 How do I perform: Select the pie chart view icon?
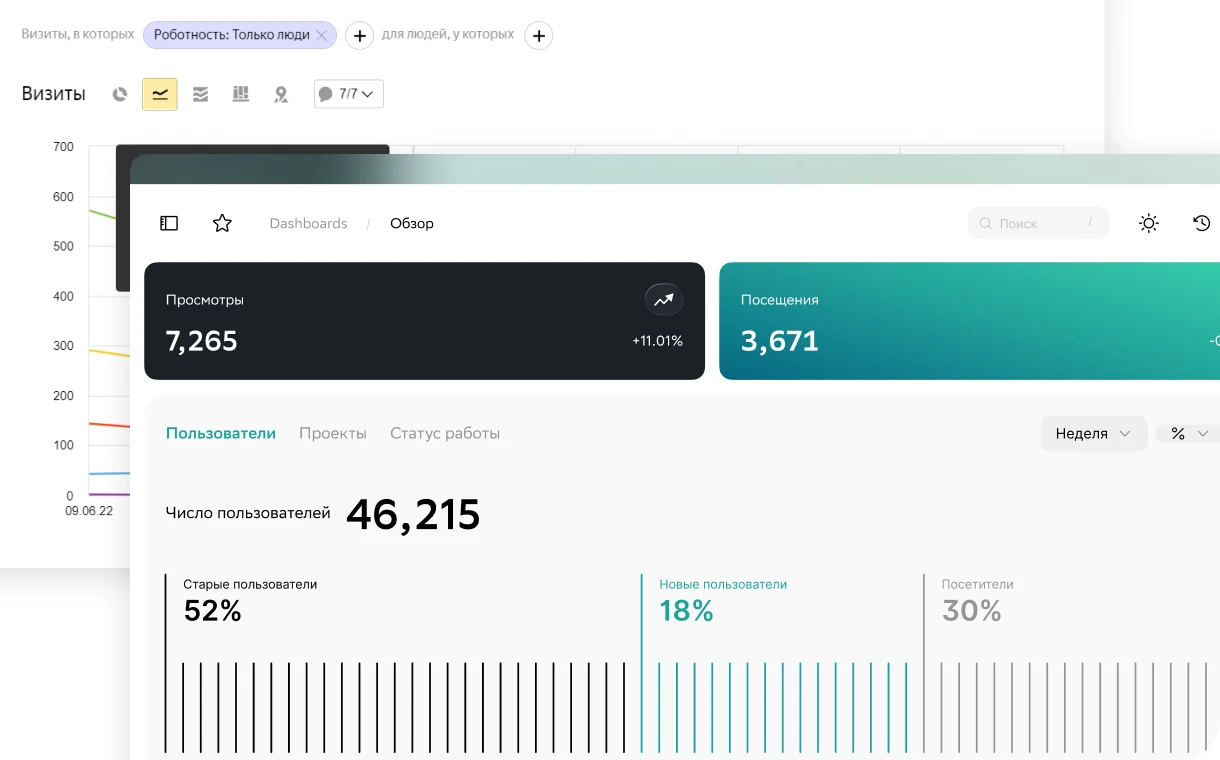pos(120,94)
